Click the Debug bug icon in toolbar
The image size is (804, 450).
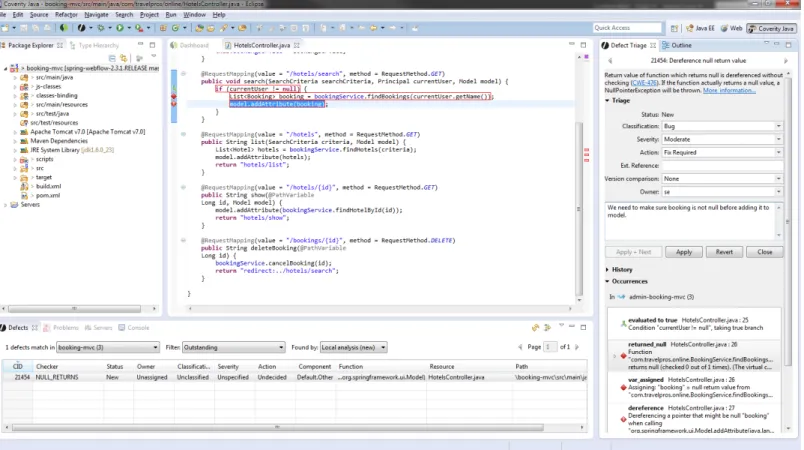pos(101,28)
